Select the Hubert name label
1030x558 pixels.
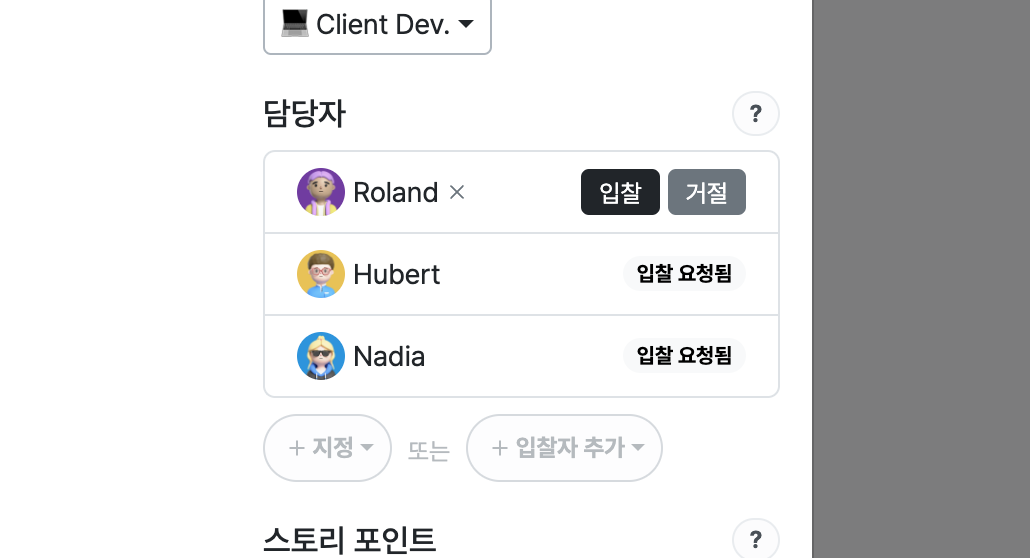coord(397,275)
